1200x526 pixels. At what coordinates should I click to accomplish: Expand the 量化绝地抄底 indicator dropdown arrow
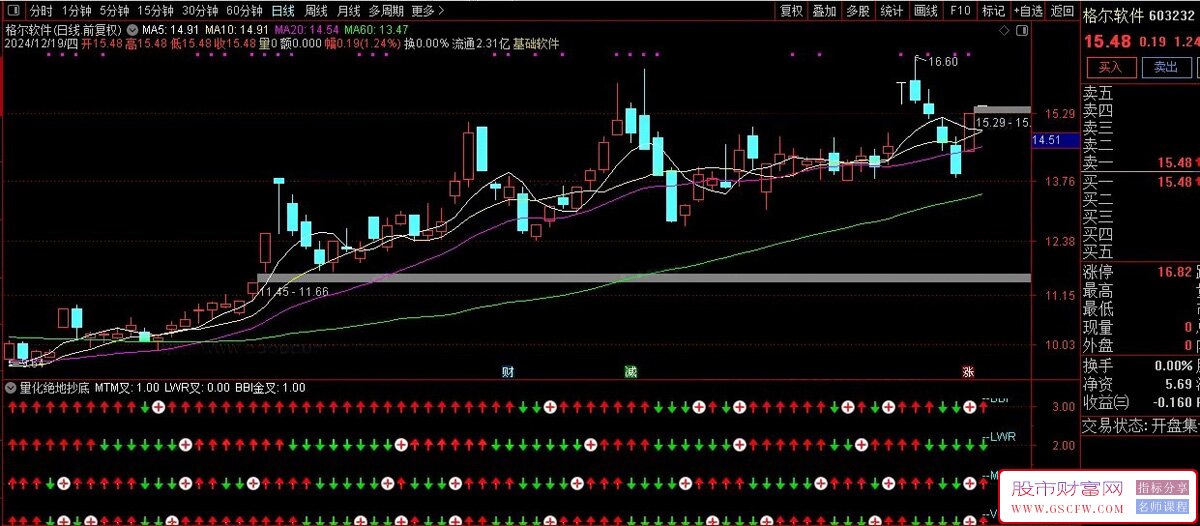click(11, 387)
